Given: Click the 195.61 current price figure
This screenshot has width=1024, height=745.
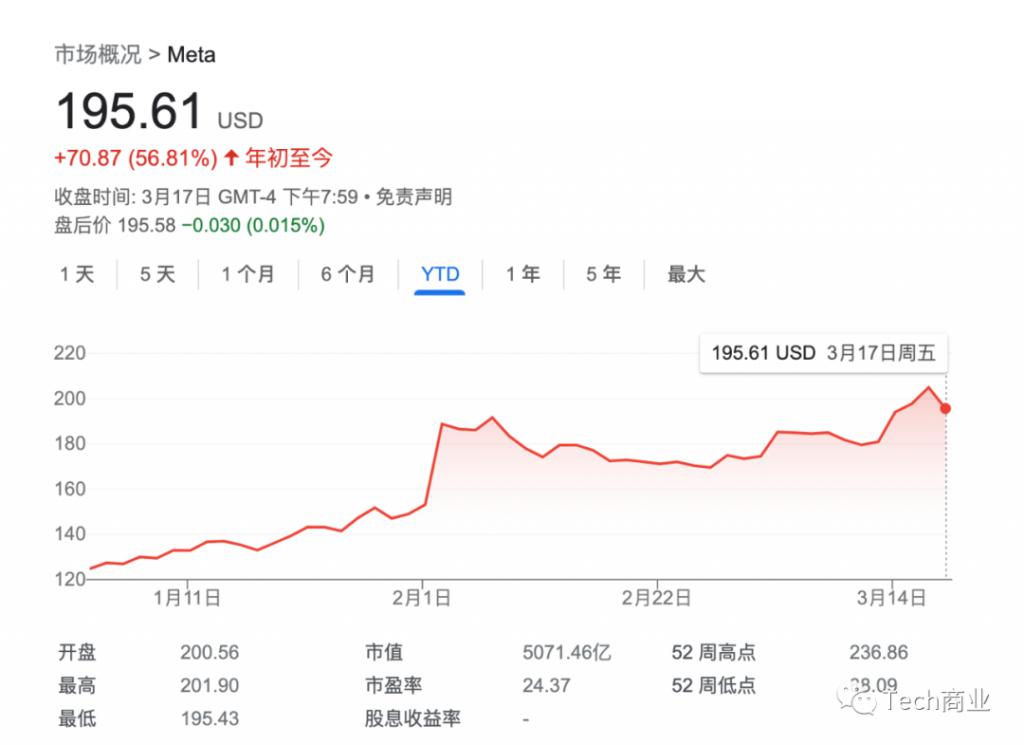Looking at the screenshot, I should pos(130,110).
